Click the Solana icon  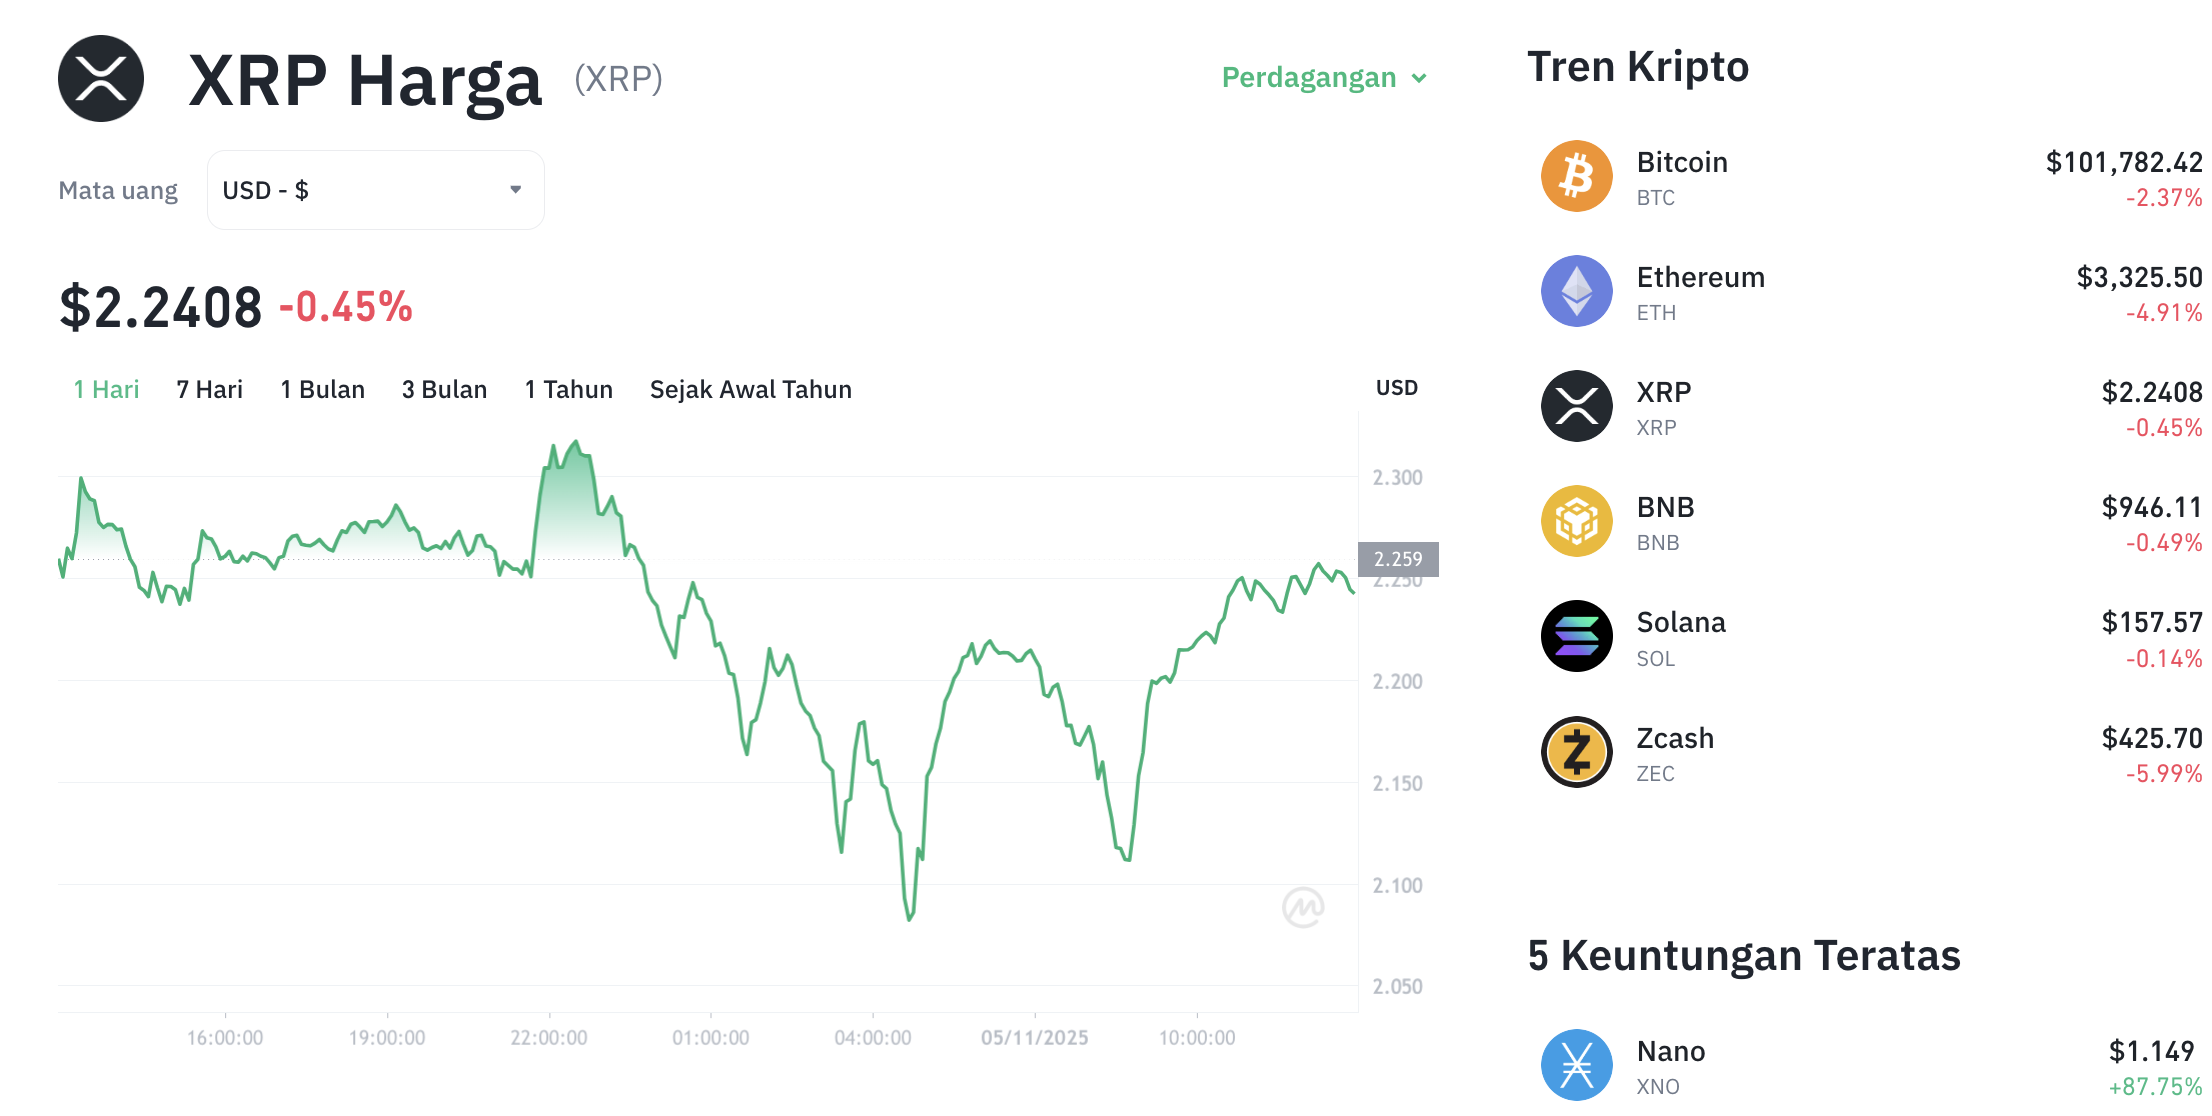tap(1576, 636)
